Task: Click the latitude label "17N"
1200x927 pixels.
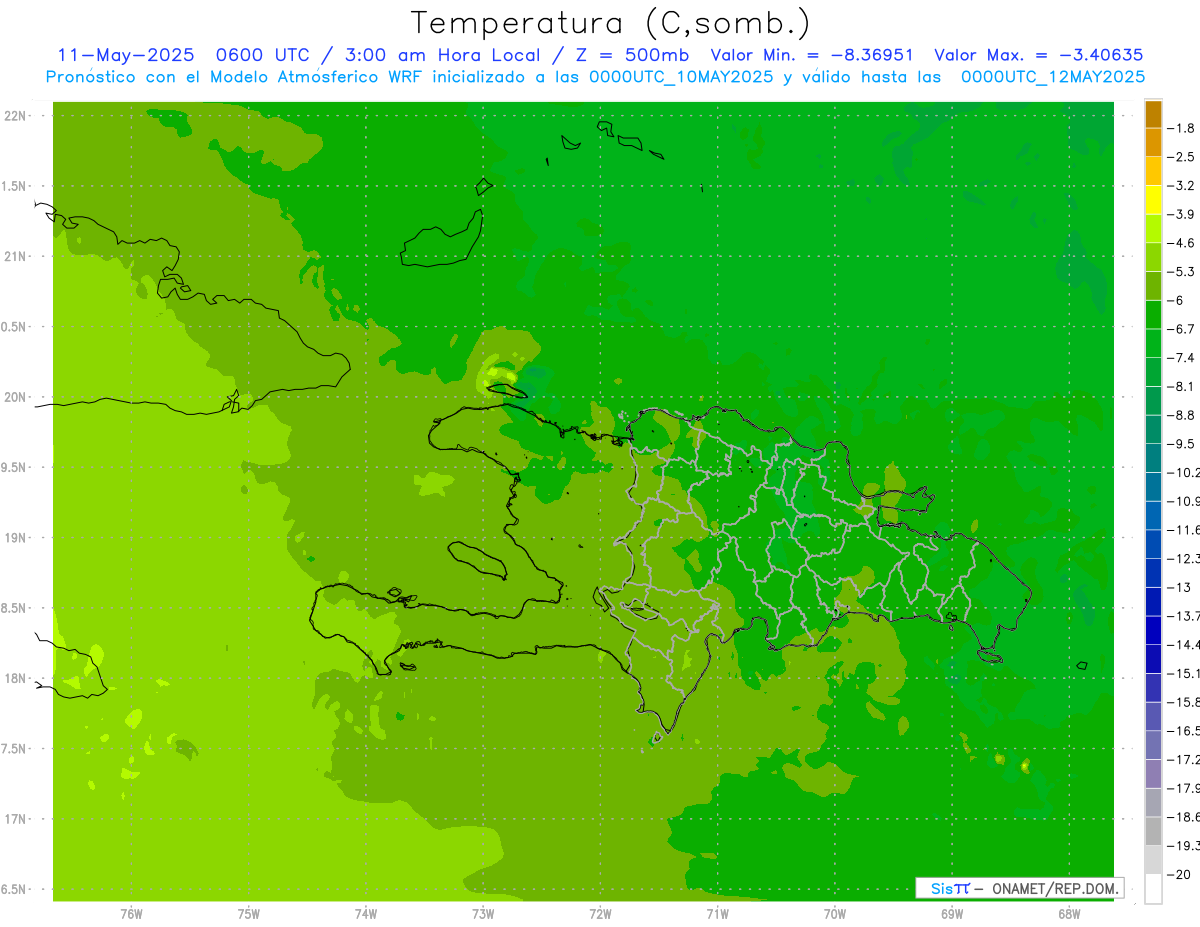Action: tap(15, 819)
